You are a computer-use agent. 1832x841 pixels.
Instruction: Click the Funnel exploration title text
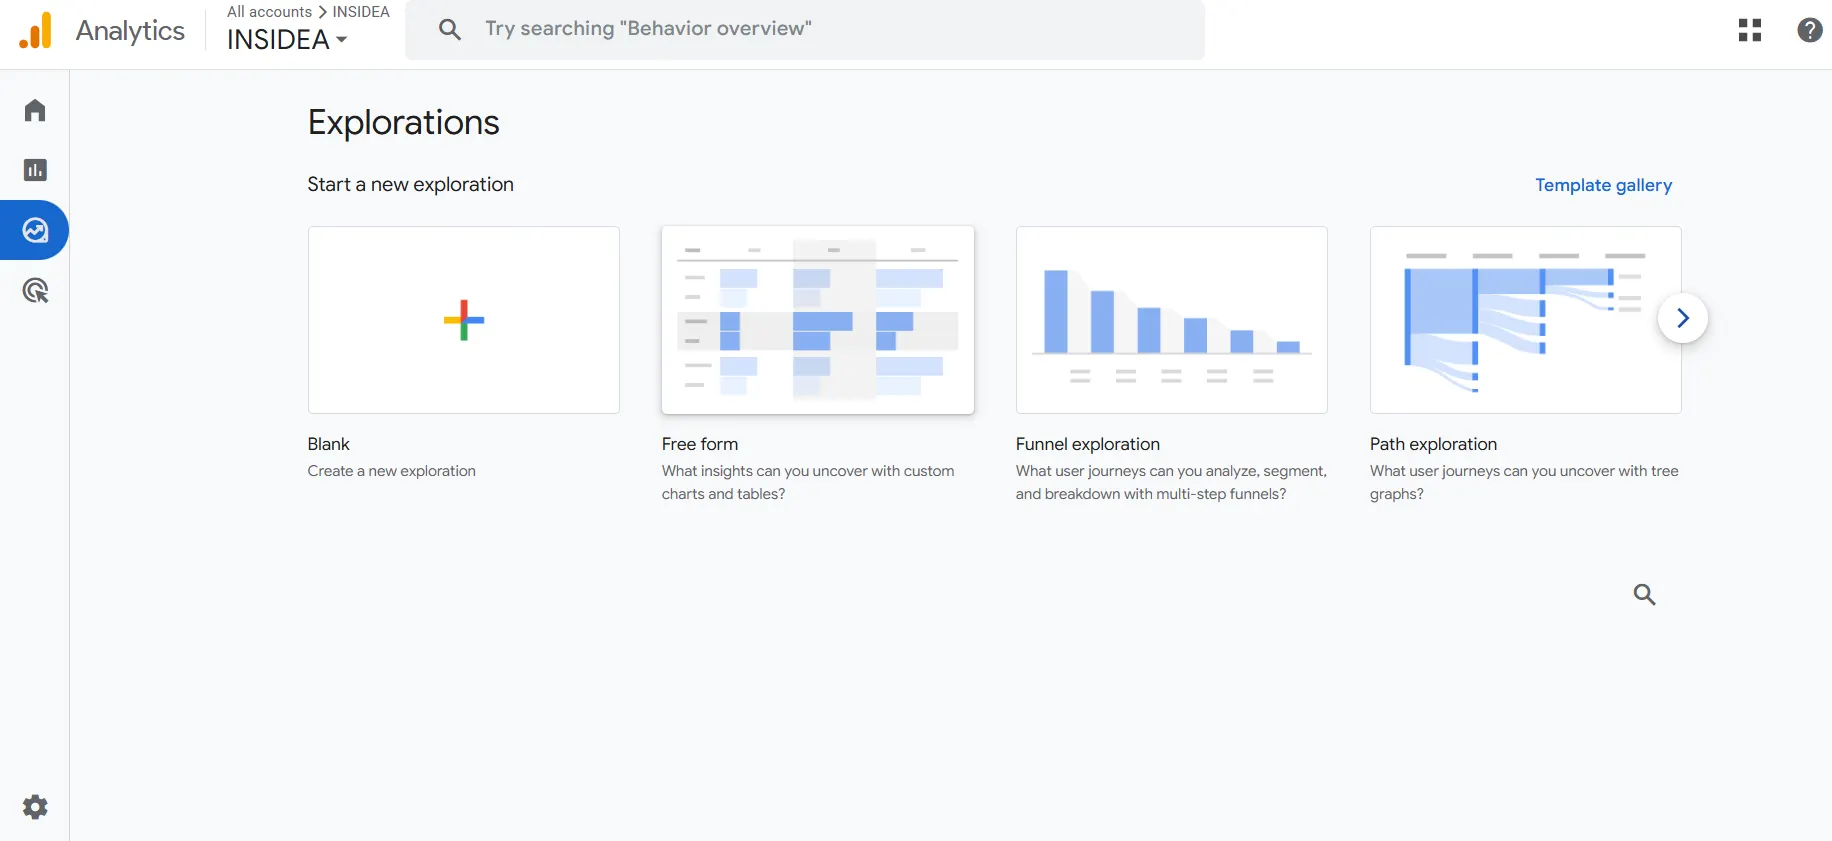pyautogui.click(x=1088, y=444)
